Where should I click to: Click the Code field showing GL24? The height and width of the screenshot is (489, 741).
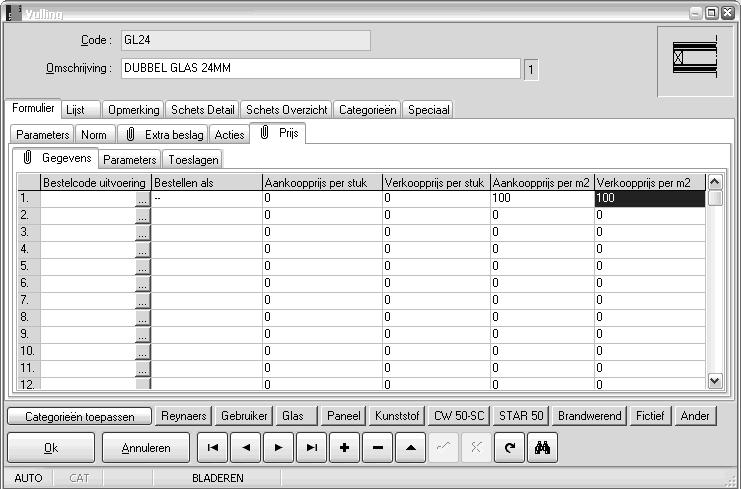point(246,41)
